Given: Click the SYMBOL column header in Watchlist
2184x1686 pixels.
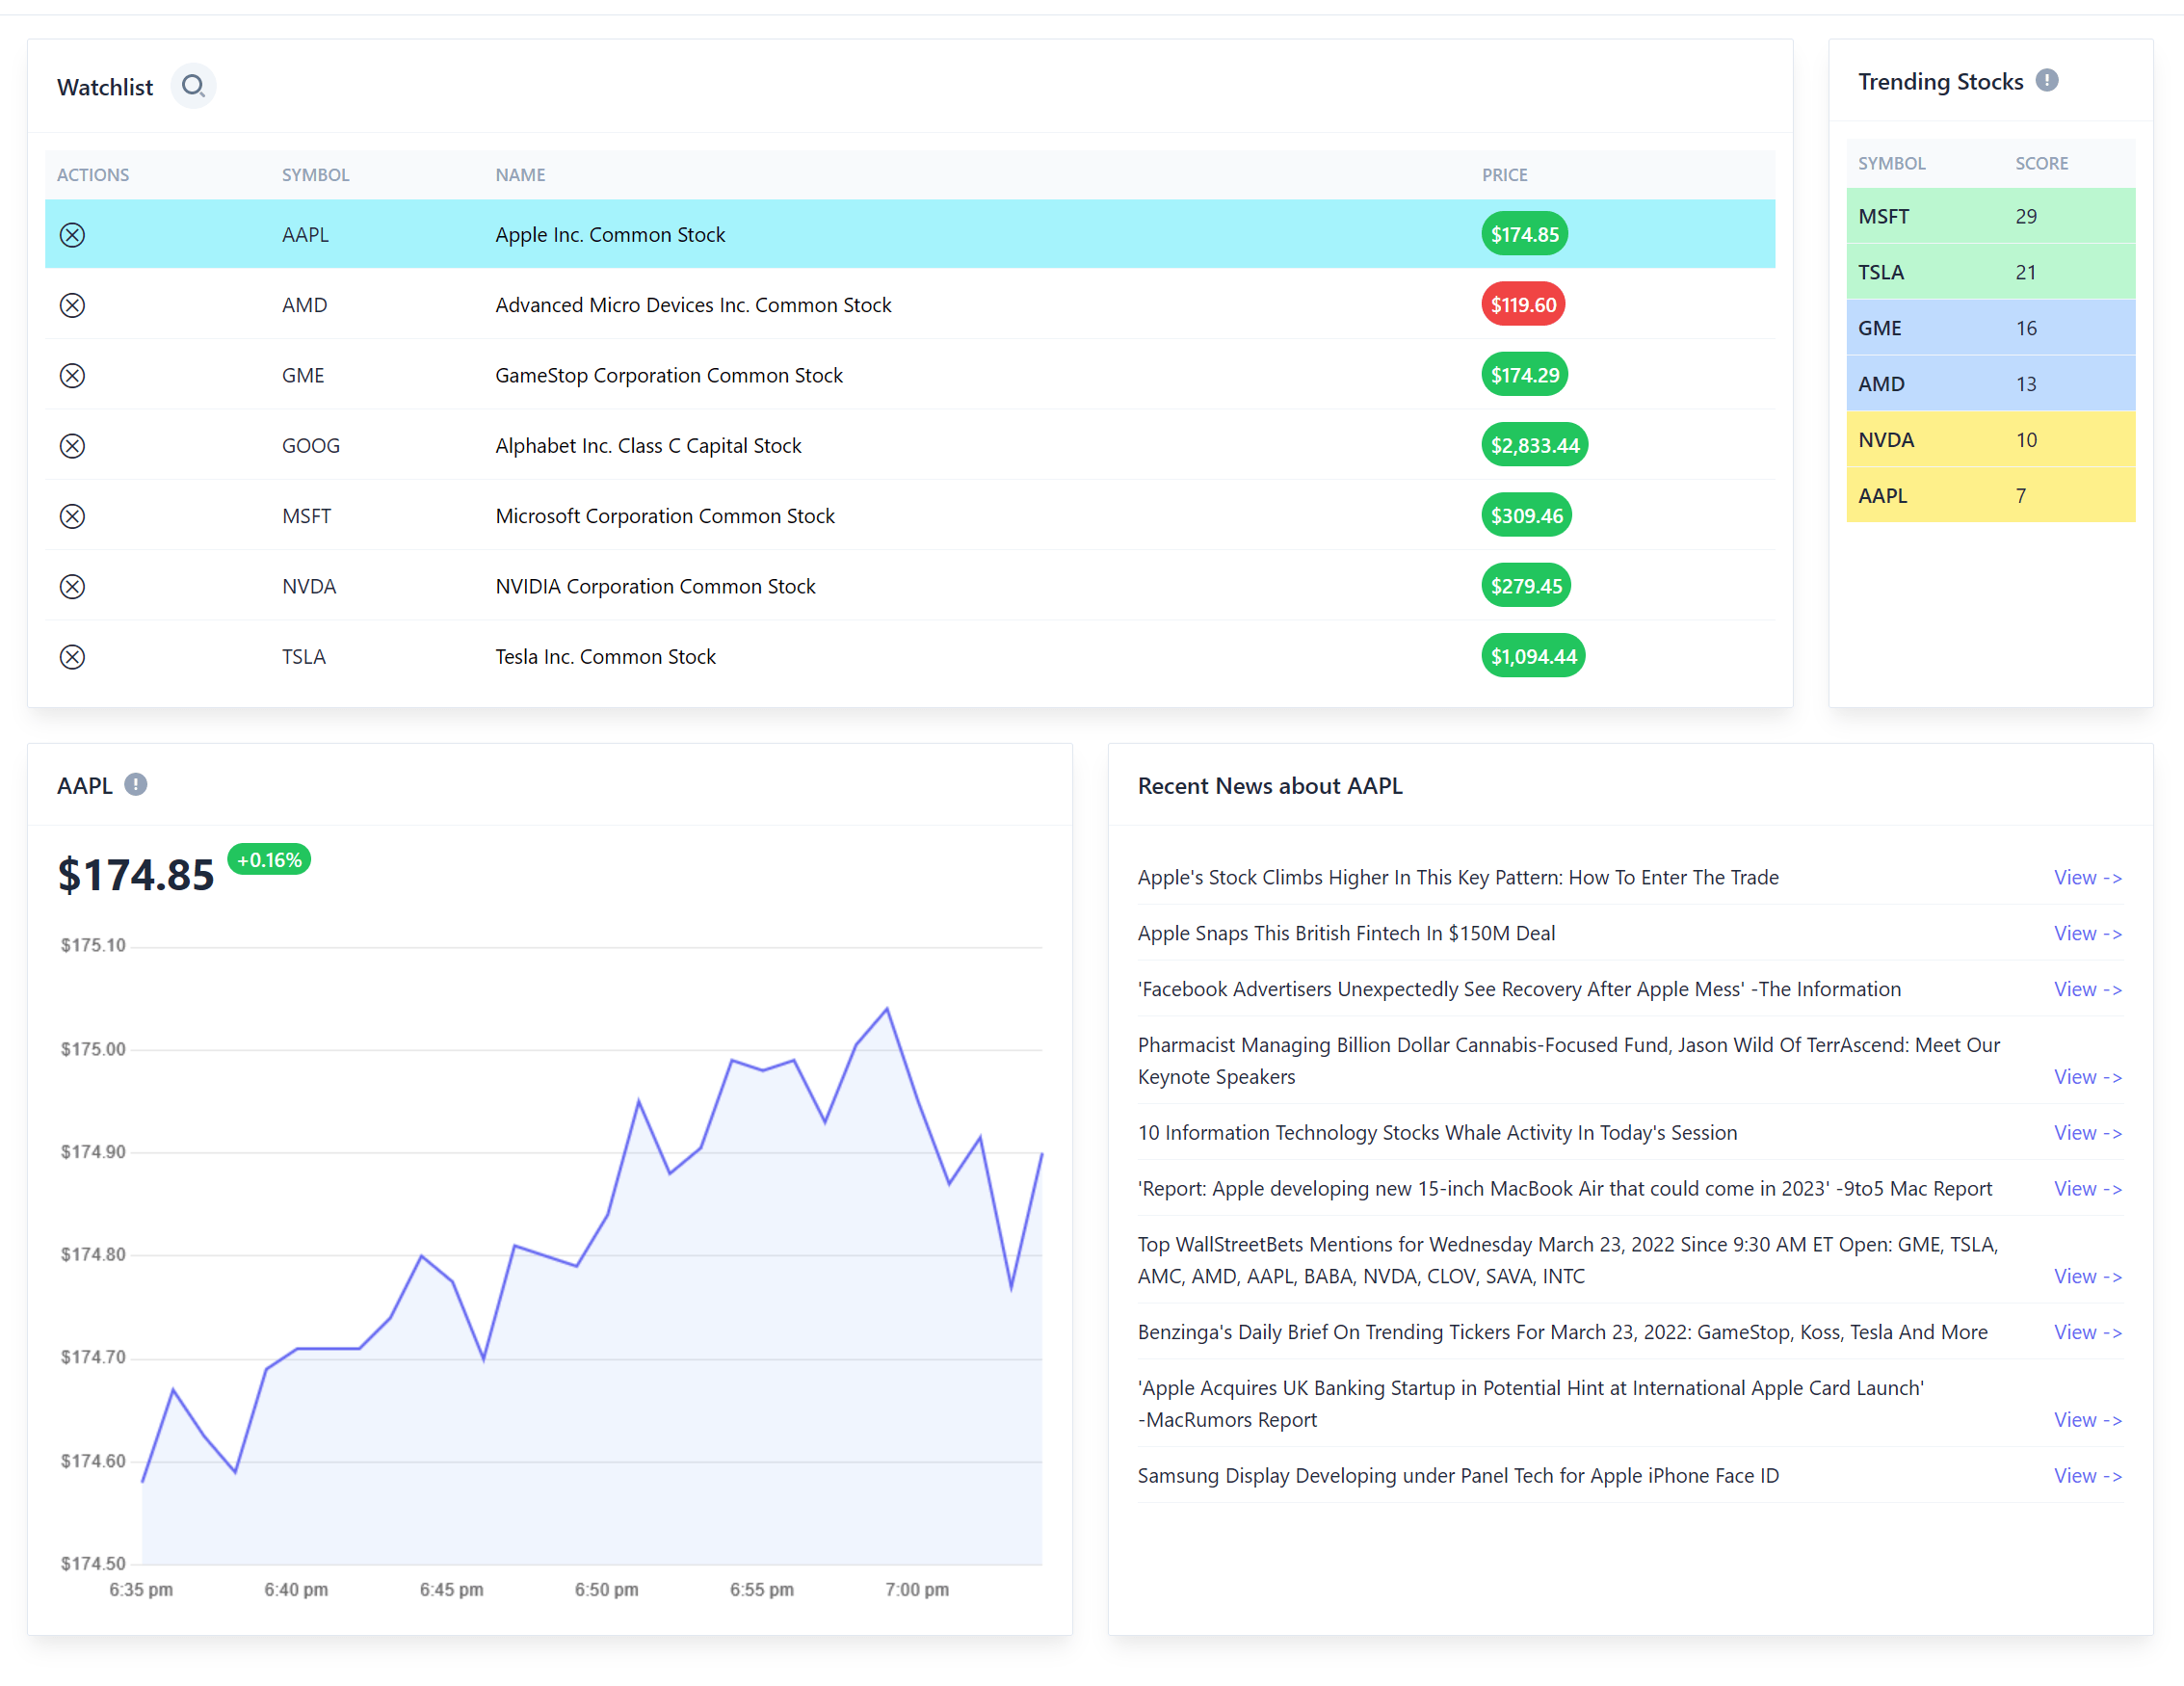Looking at the screenshot, I should point(315,175).
